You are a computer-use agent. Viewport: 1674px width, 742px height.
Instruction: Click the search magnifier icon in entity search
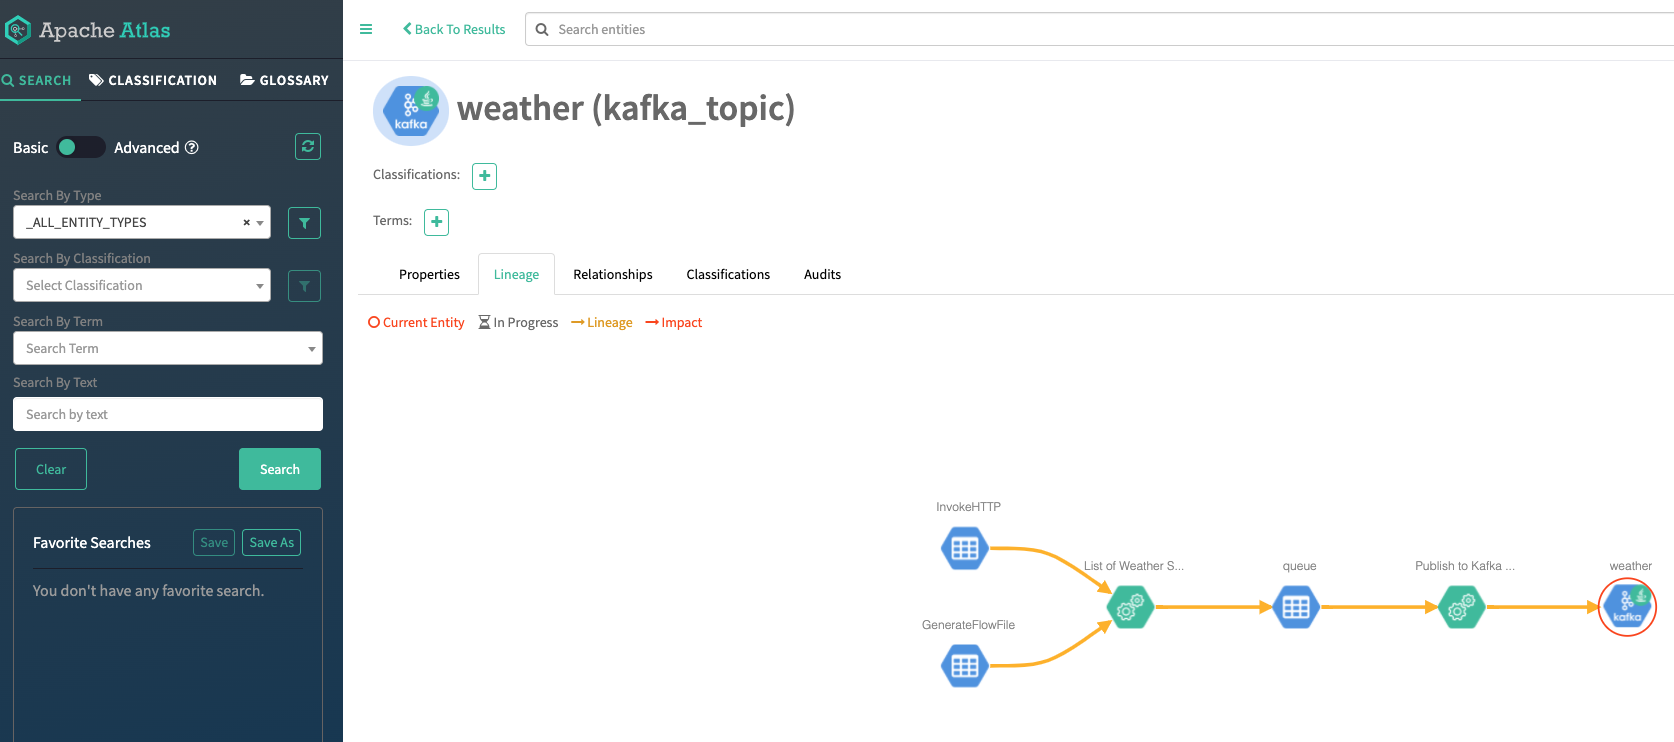click(542, 30)
